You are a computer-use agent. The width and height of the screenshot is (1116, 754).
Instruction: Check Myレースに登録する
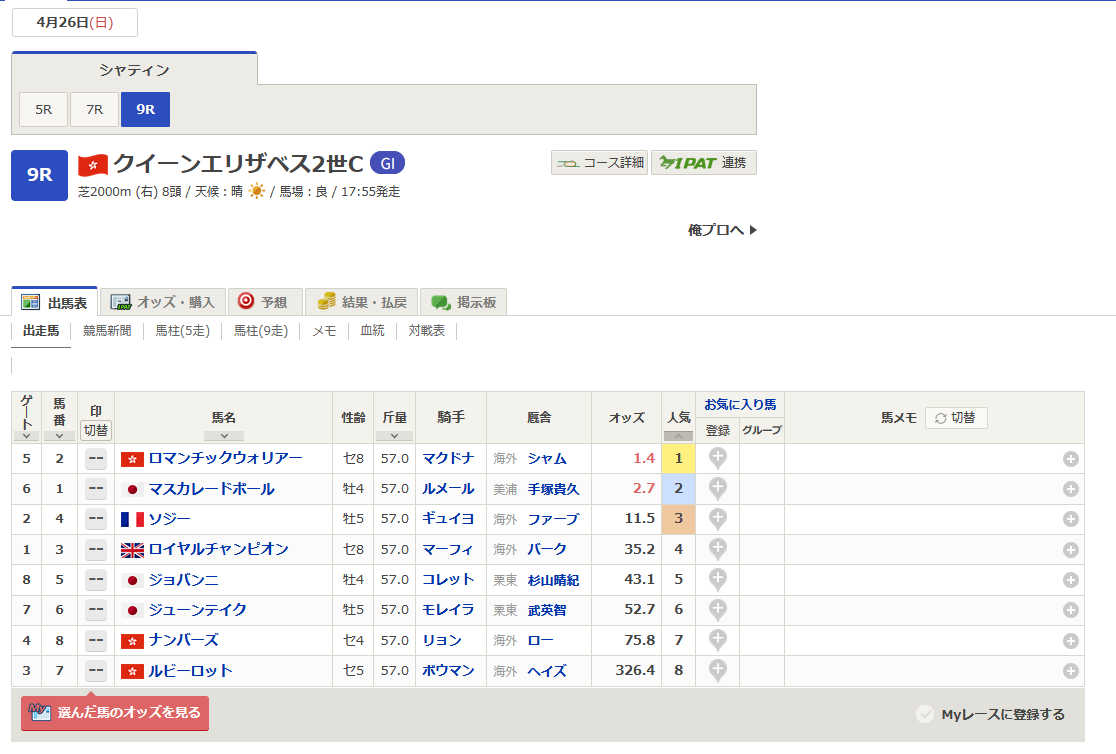(991, 714)
